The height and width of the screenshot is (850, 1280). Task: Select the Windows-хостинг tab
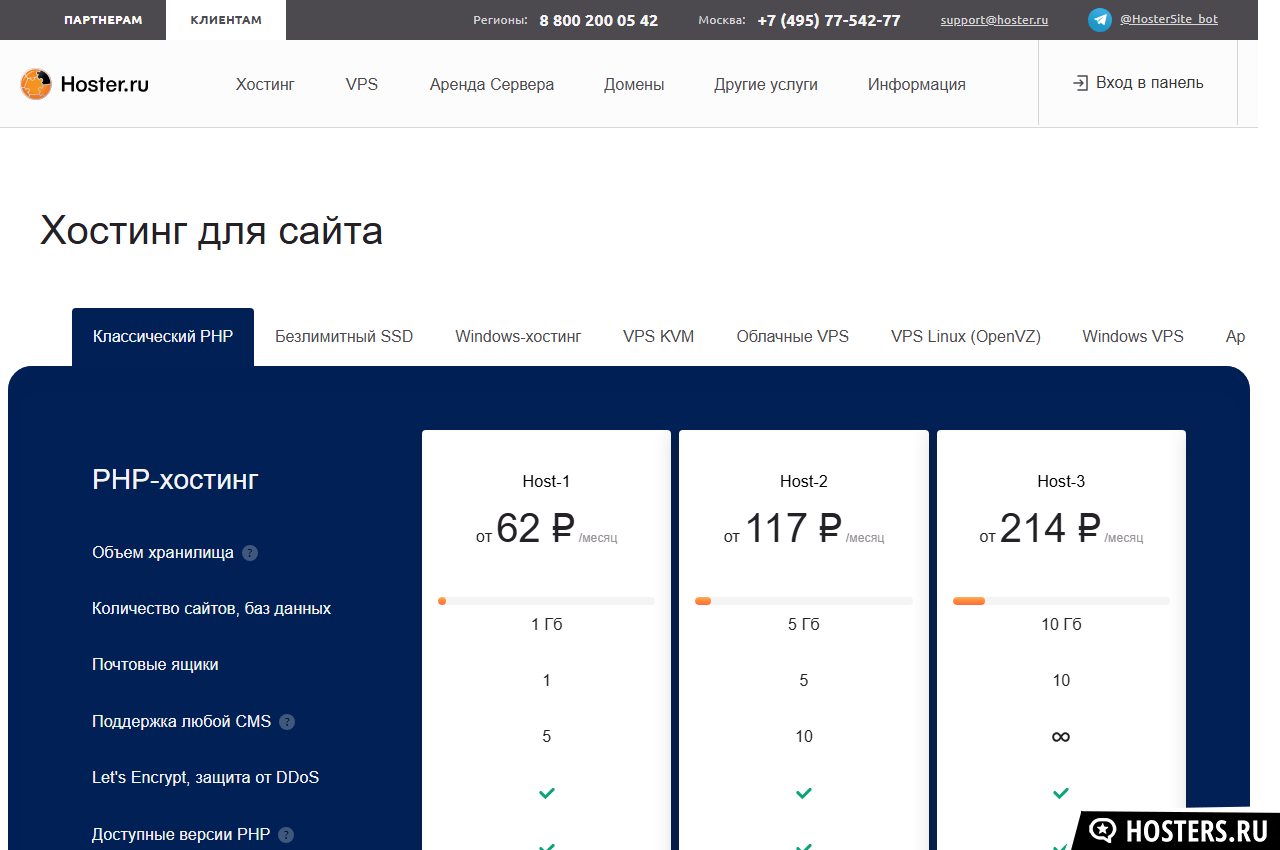coord(518,337)
